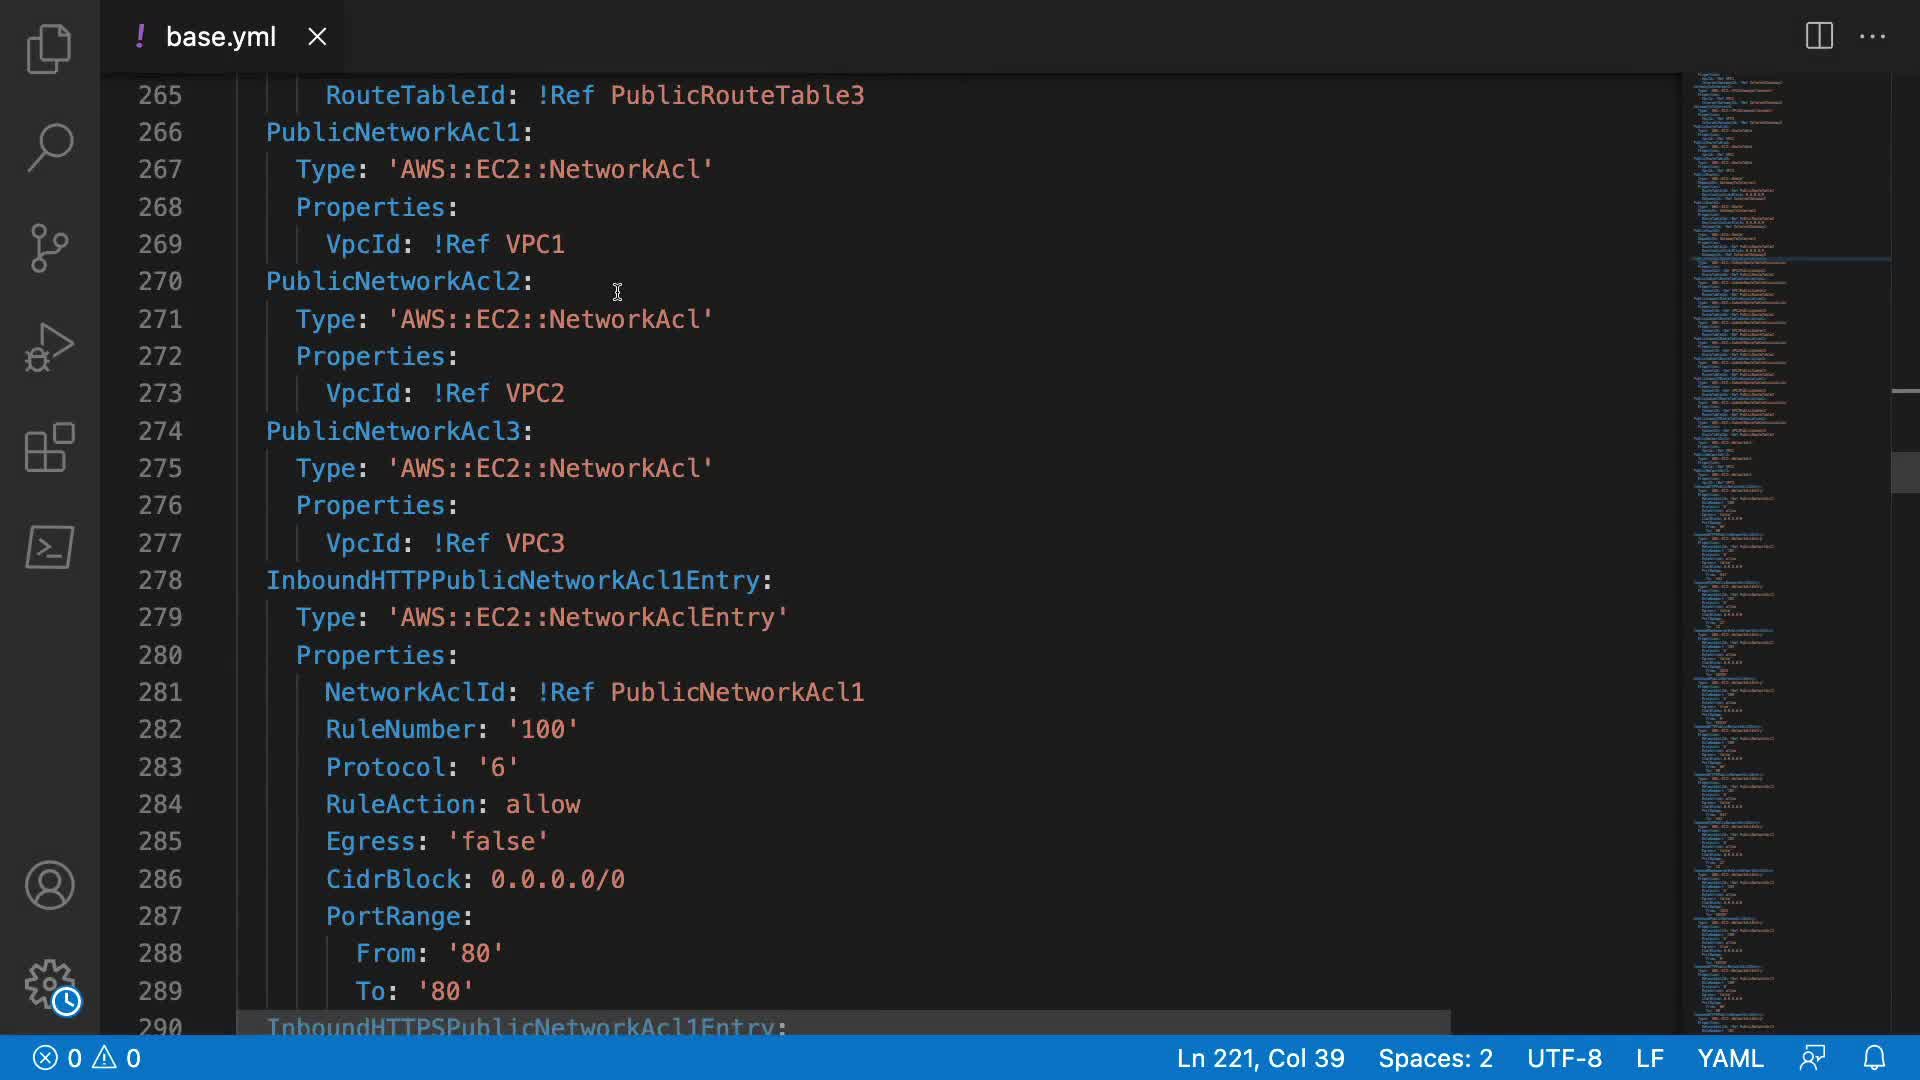Open the Manage gear icon
The image size is (1920, 1080).
(x=49, y=985)
